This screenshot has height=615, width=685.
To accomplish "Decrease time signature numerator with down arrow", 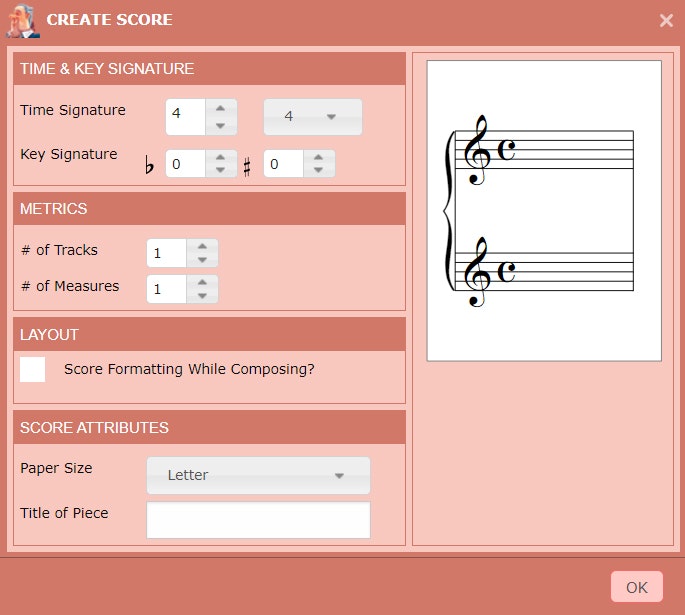I will (221, 126).
